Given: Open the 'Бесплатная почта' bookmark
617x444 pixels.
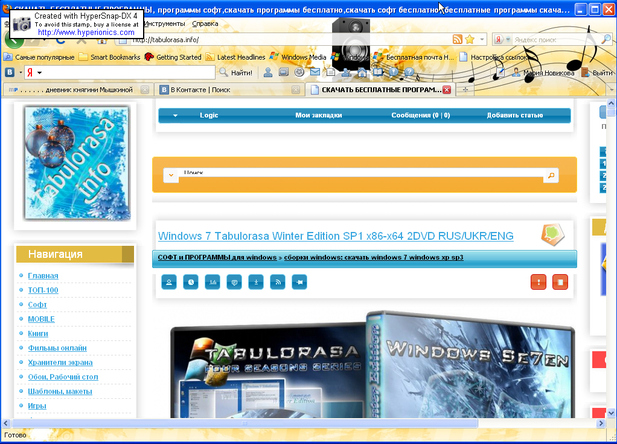Looking at the screenshot, I should point(414,57).
